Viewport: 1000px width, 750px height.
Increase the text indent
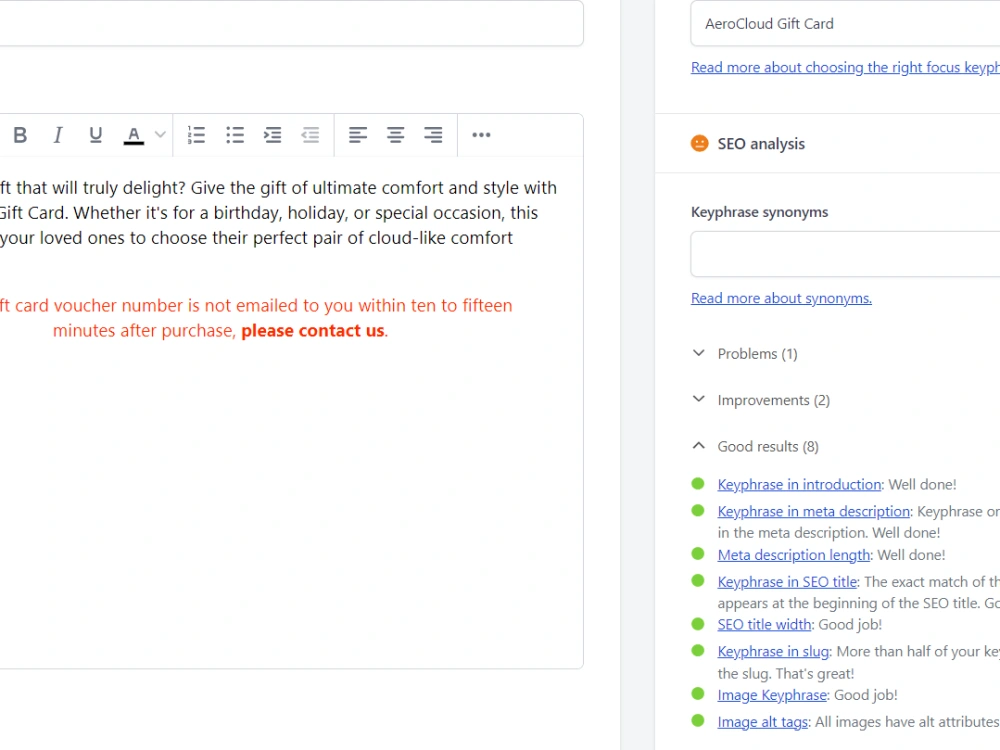tap(272, 135)
